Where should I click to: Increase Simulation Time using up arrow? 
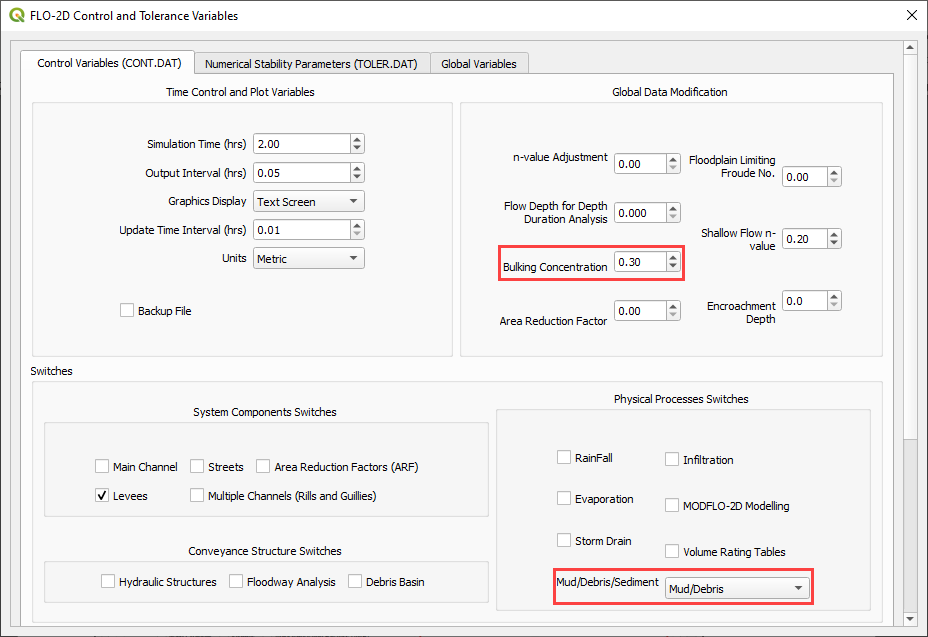tap(357, 140)
